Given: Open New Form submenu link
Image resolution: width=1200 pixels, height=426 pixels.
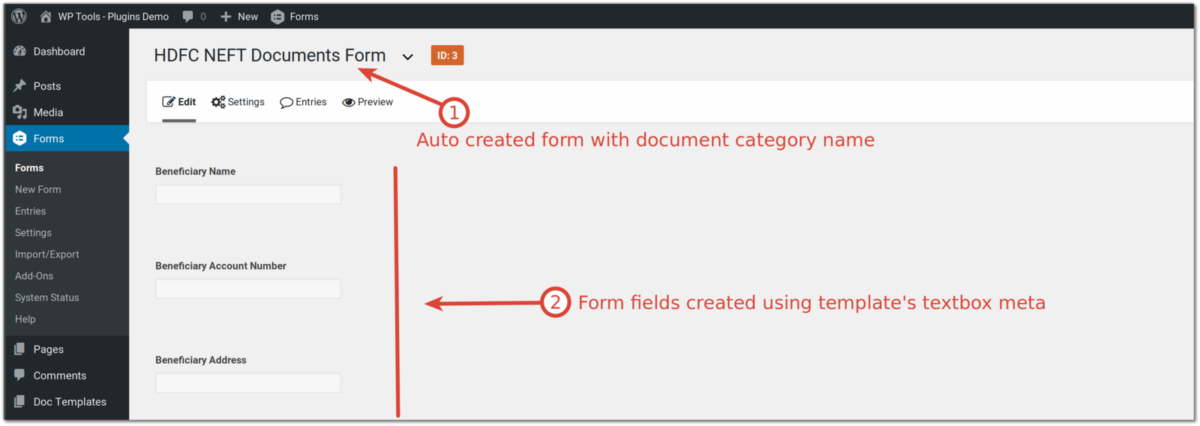Looking at the screenshot, I should point(38,189).
